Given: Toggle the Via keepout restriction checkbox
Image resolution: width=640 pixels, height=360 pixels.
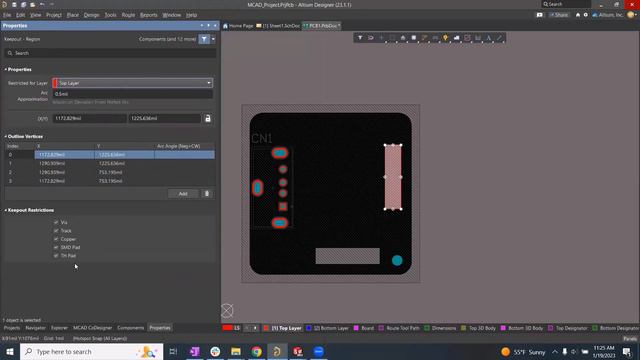Looking at the screenshot, I should click(56, 222).
